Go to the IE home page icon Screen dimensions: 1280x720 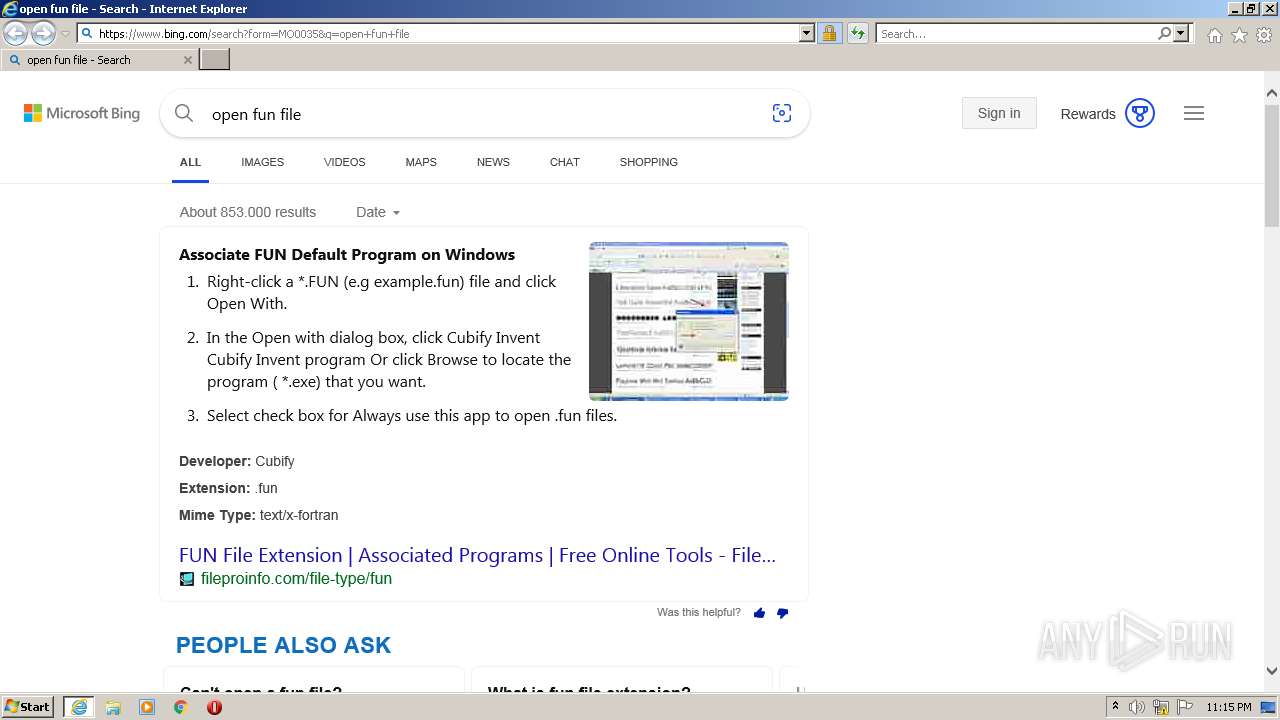[x=1214, y=35]
